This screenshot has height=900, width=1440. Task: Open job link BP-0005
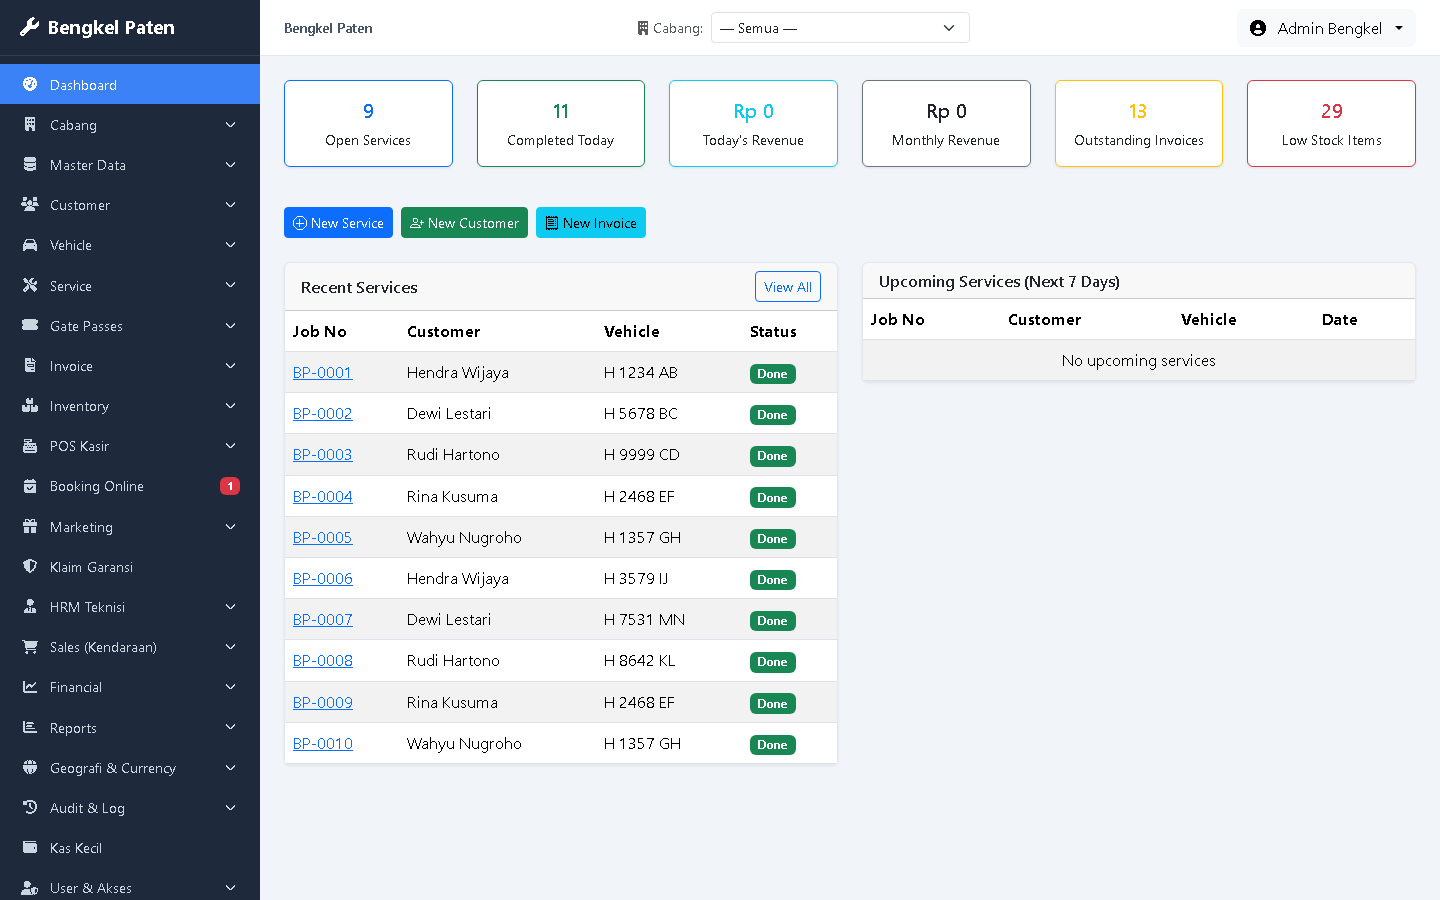(322, 538)
